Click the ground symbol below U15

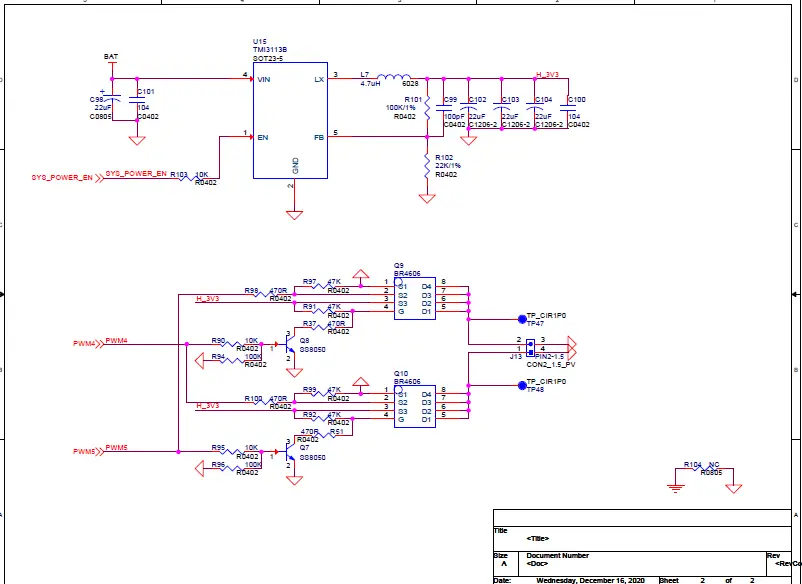pyautogui.click(x=295, y=212)
